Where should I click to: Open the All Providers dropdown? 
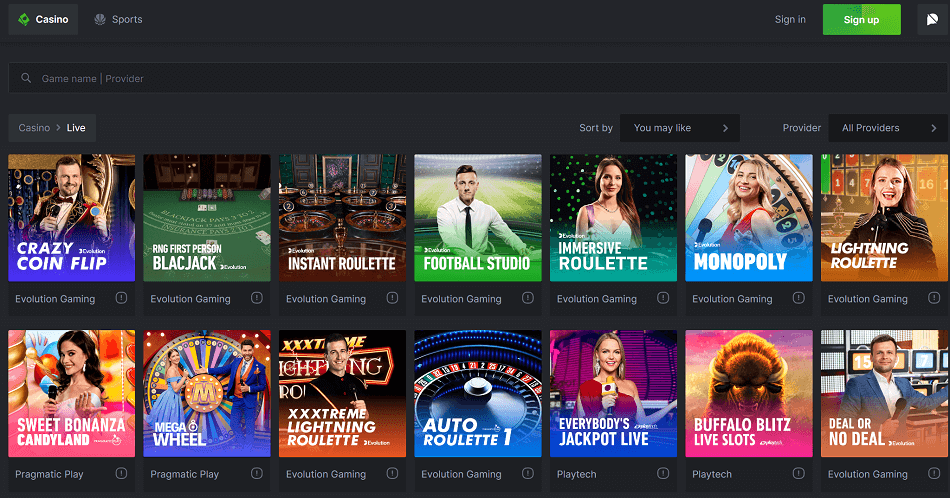click(x=888, y=128)
